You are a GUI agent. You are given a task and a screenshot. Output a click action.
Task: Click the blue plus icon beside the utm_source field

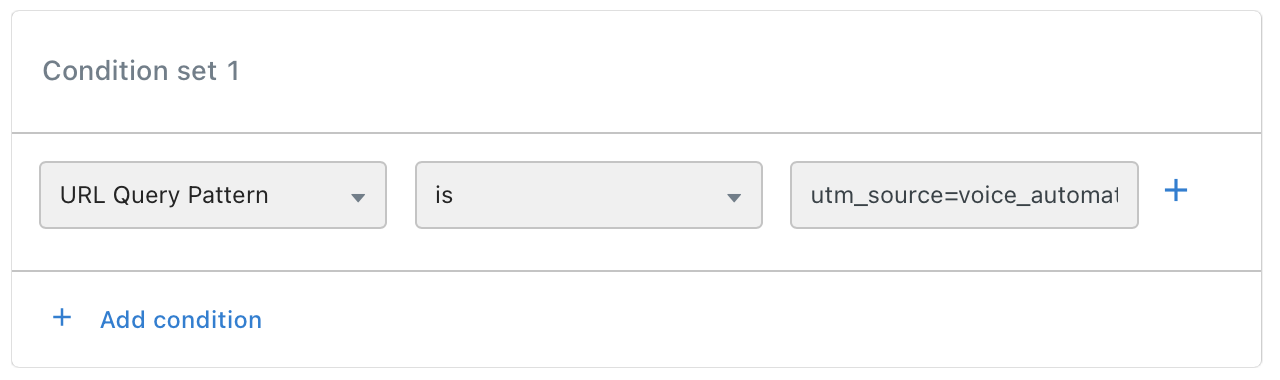coord(1177,190)
